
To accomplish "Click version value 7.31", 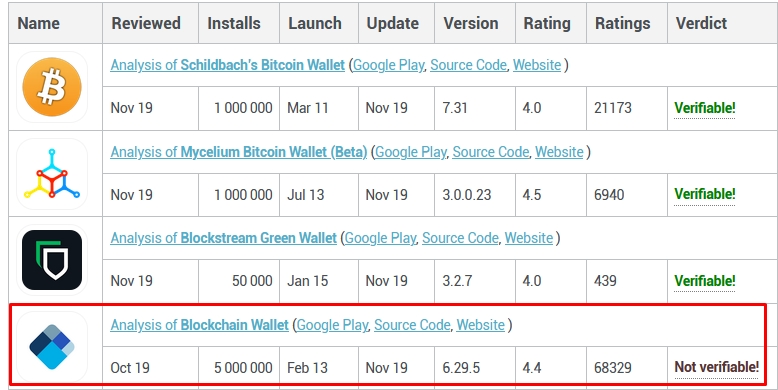I will (455, 108).
